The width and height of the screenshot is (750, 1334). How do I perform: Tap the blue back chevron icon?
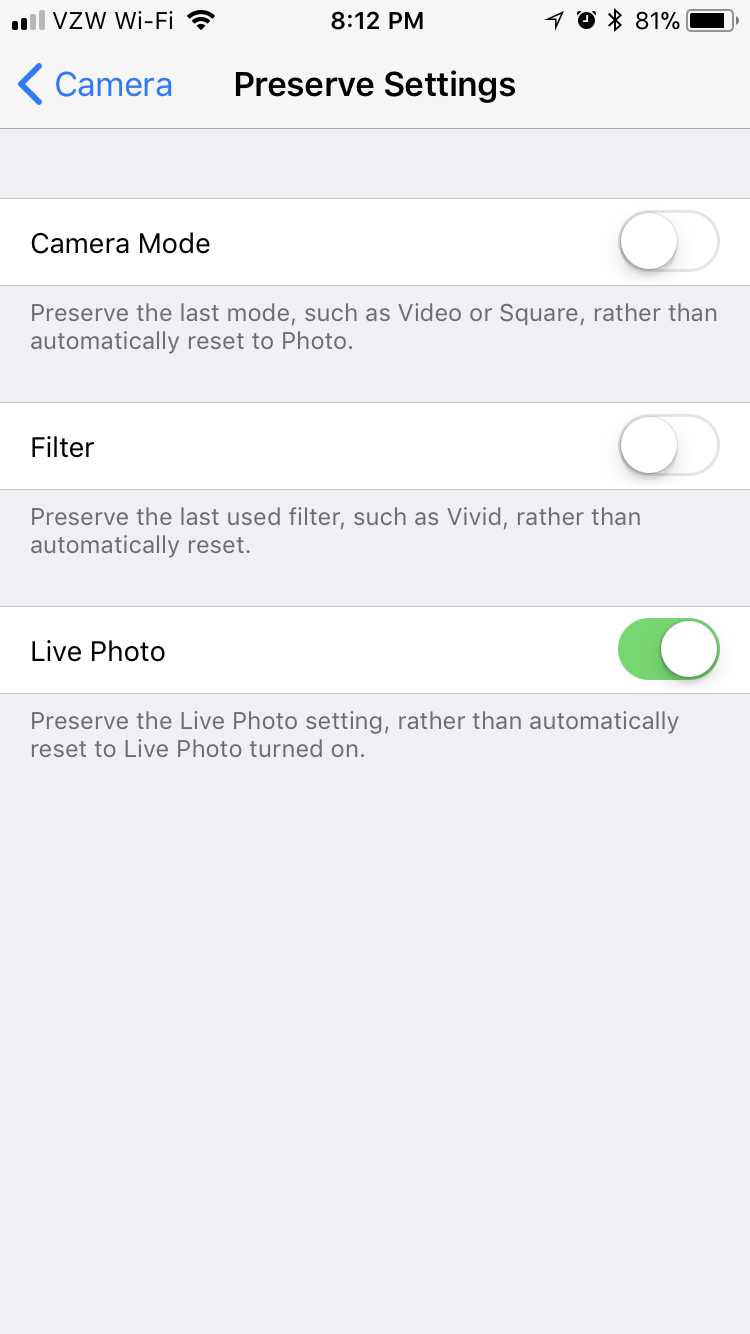tap(30, 85)
